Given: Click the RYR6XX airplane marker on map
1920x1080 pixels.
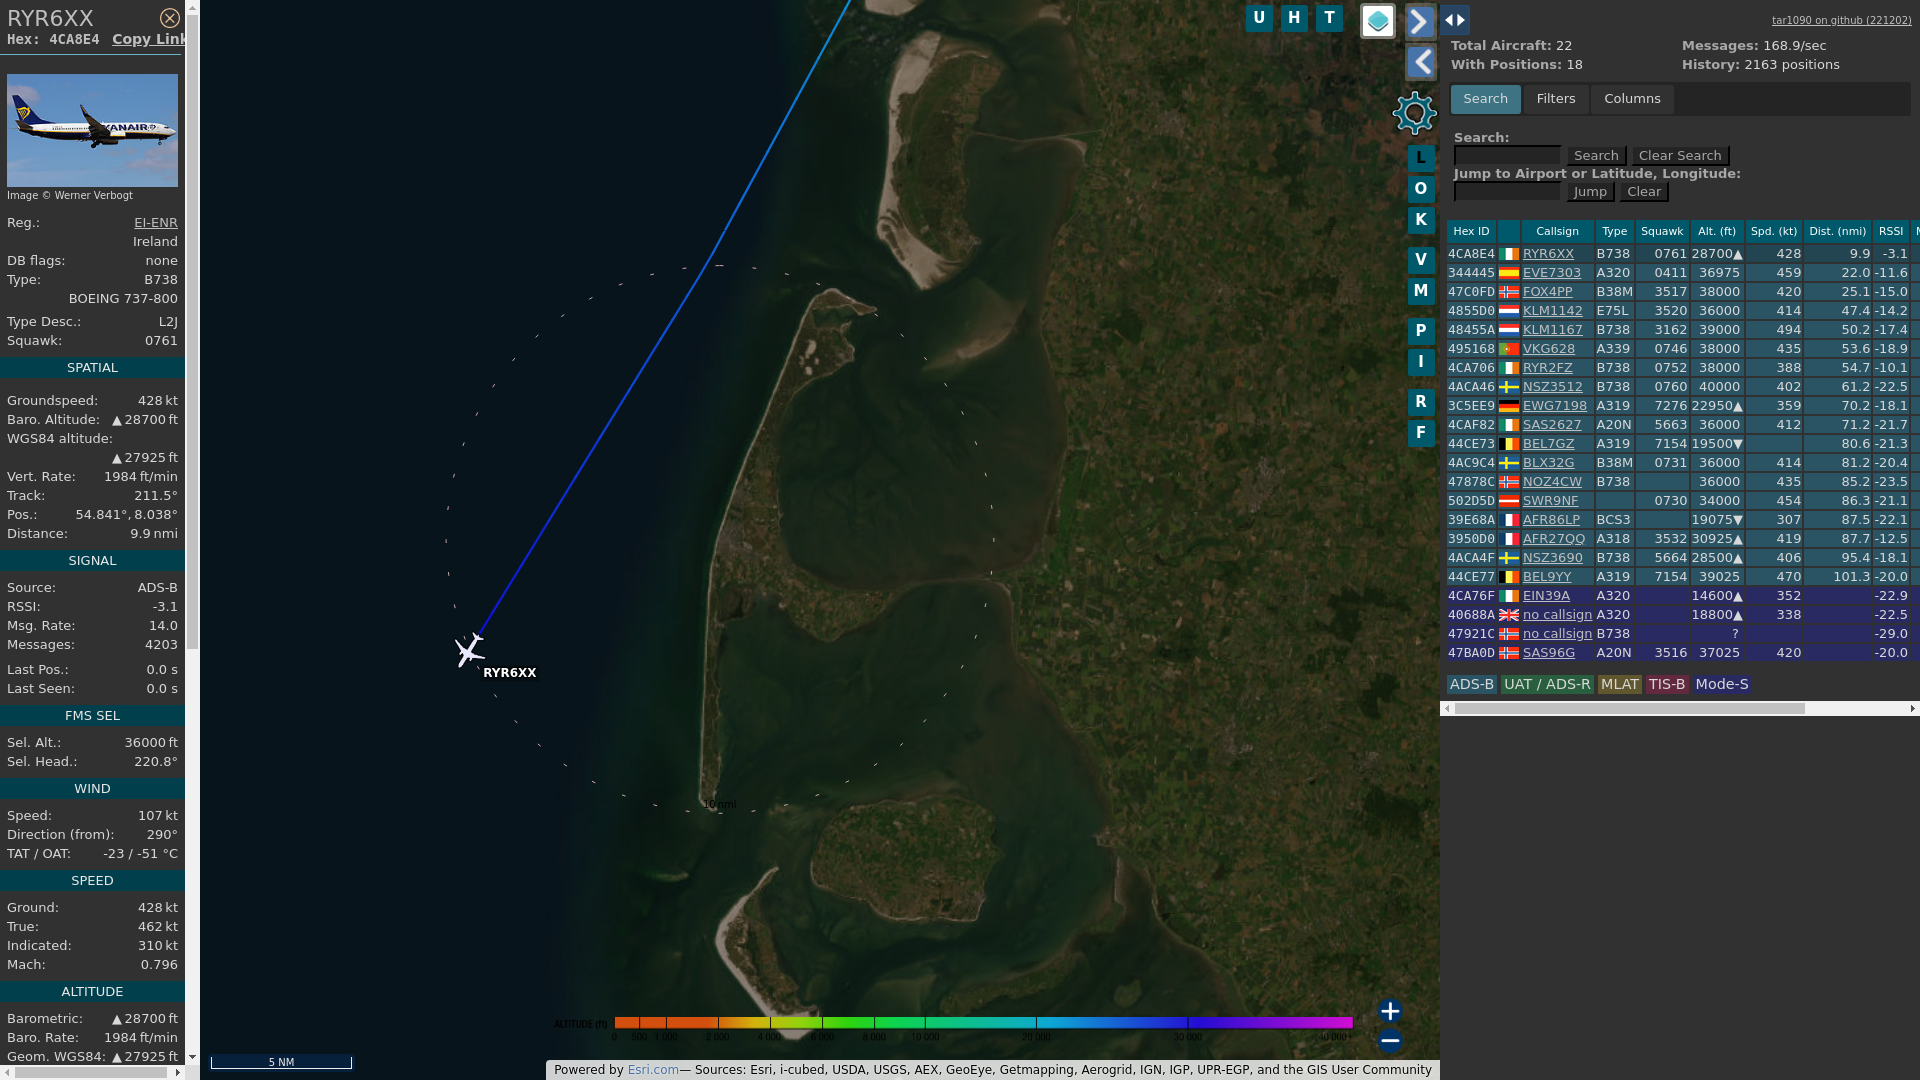Looking at the screenshot, I should click(469, 651).
